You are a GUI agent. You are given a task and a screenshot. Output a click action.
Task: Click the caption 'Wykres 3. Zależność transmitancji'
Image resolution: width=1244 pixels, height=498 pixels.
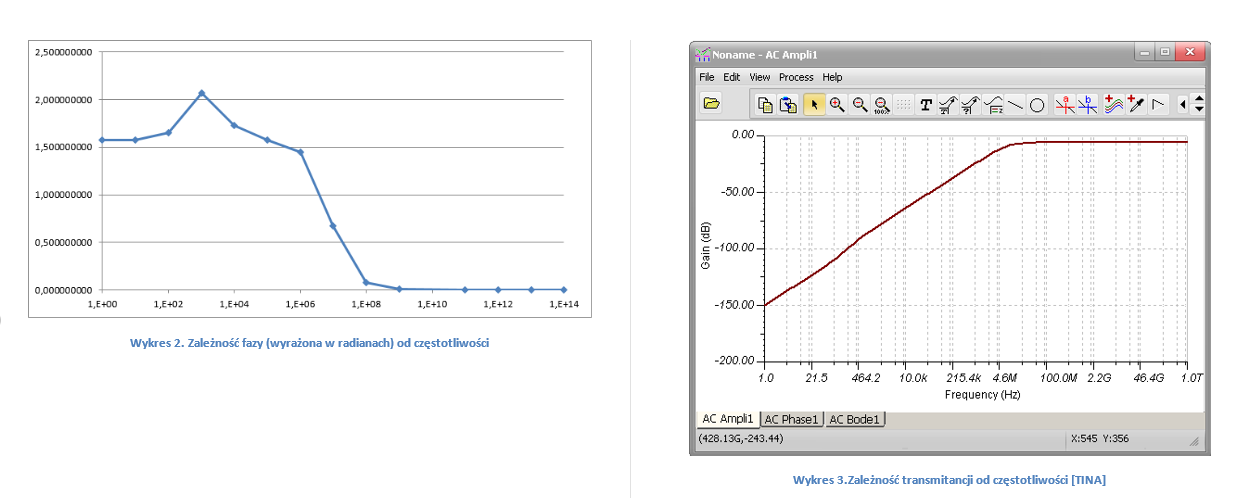(949, 480)
